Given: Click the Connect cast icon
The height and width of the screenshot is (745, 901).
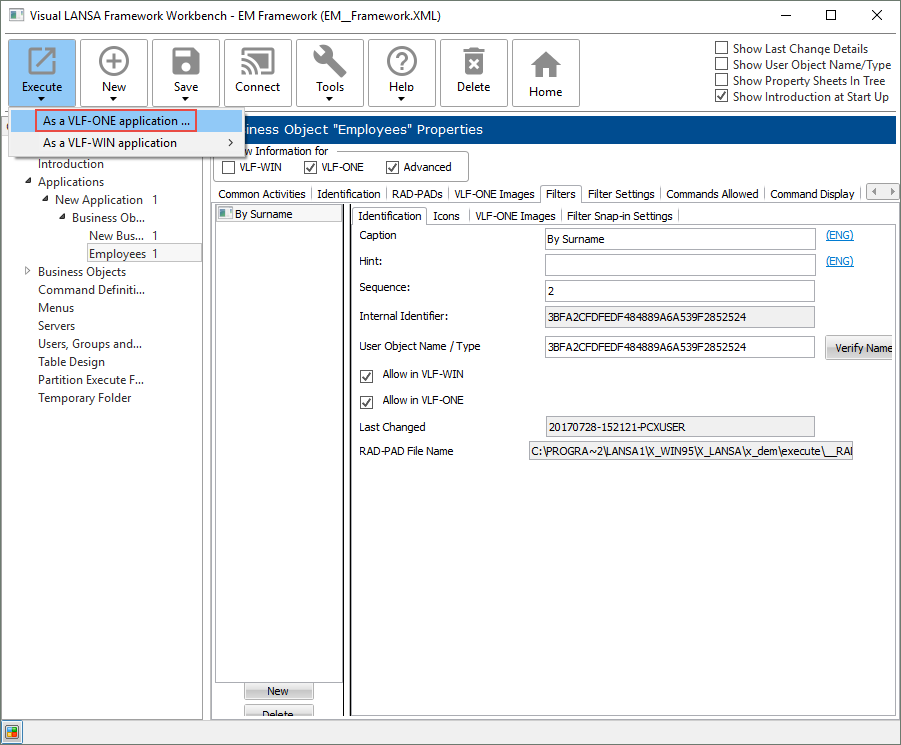Looking at the screenshot, I should click(x=258, y=64).
